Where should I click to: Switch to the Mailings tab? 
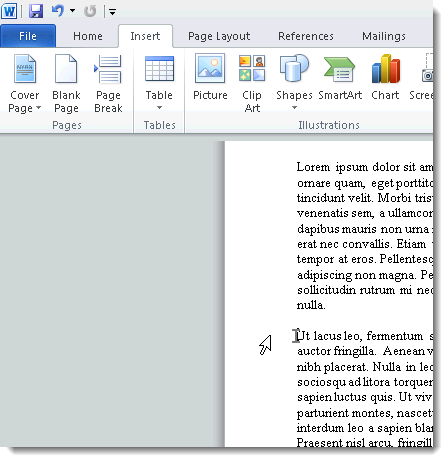tap(384, 36)
